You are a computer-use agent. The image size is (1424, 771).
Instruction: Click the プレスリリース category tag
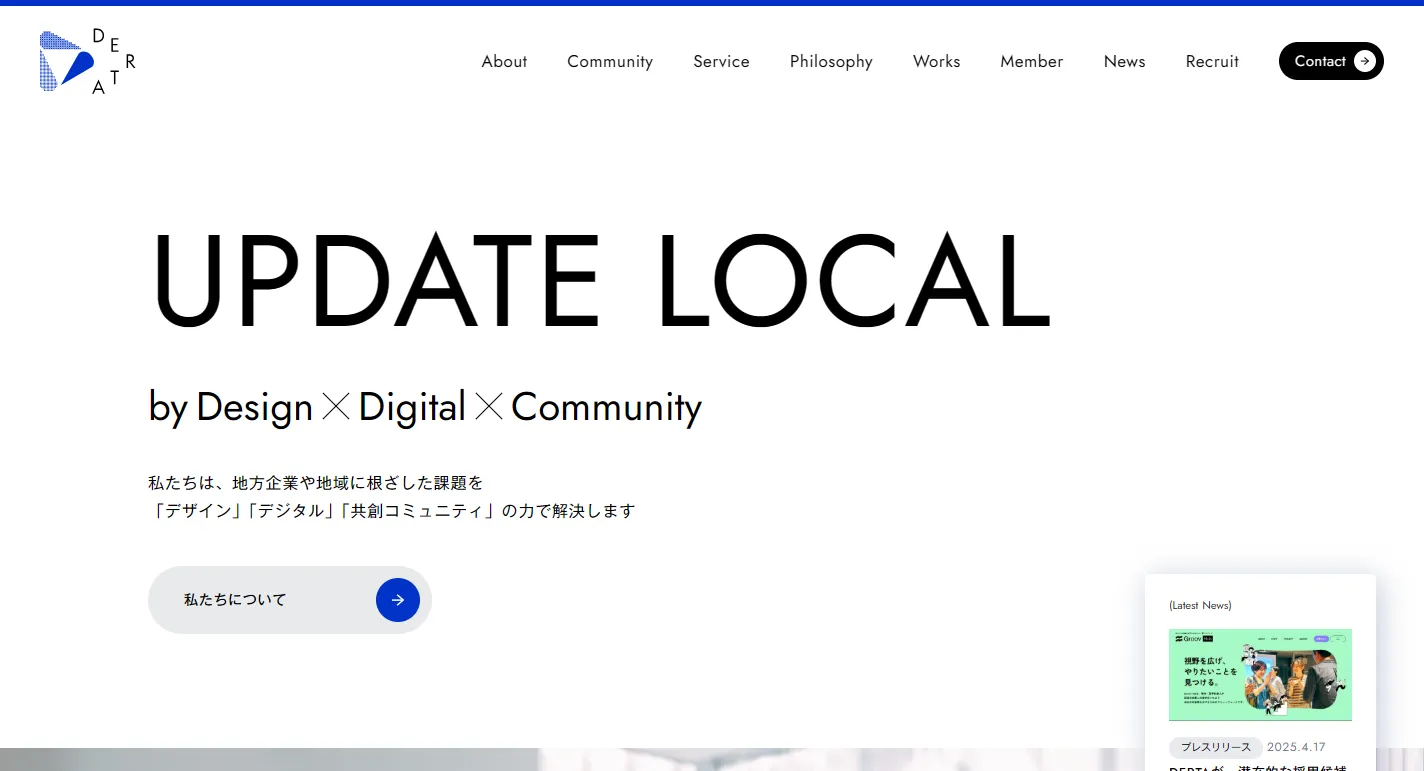pyautogui.click(x=1215, y=747)
